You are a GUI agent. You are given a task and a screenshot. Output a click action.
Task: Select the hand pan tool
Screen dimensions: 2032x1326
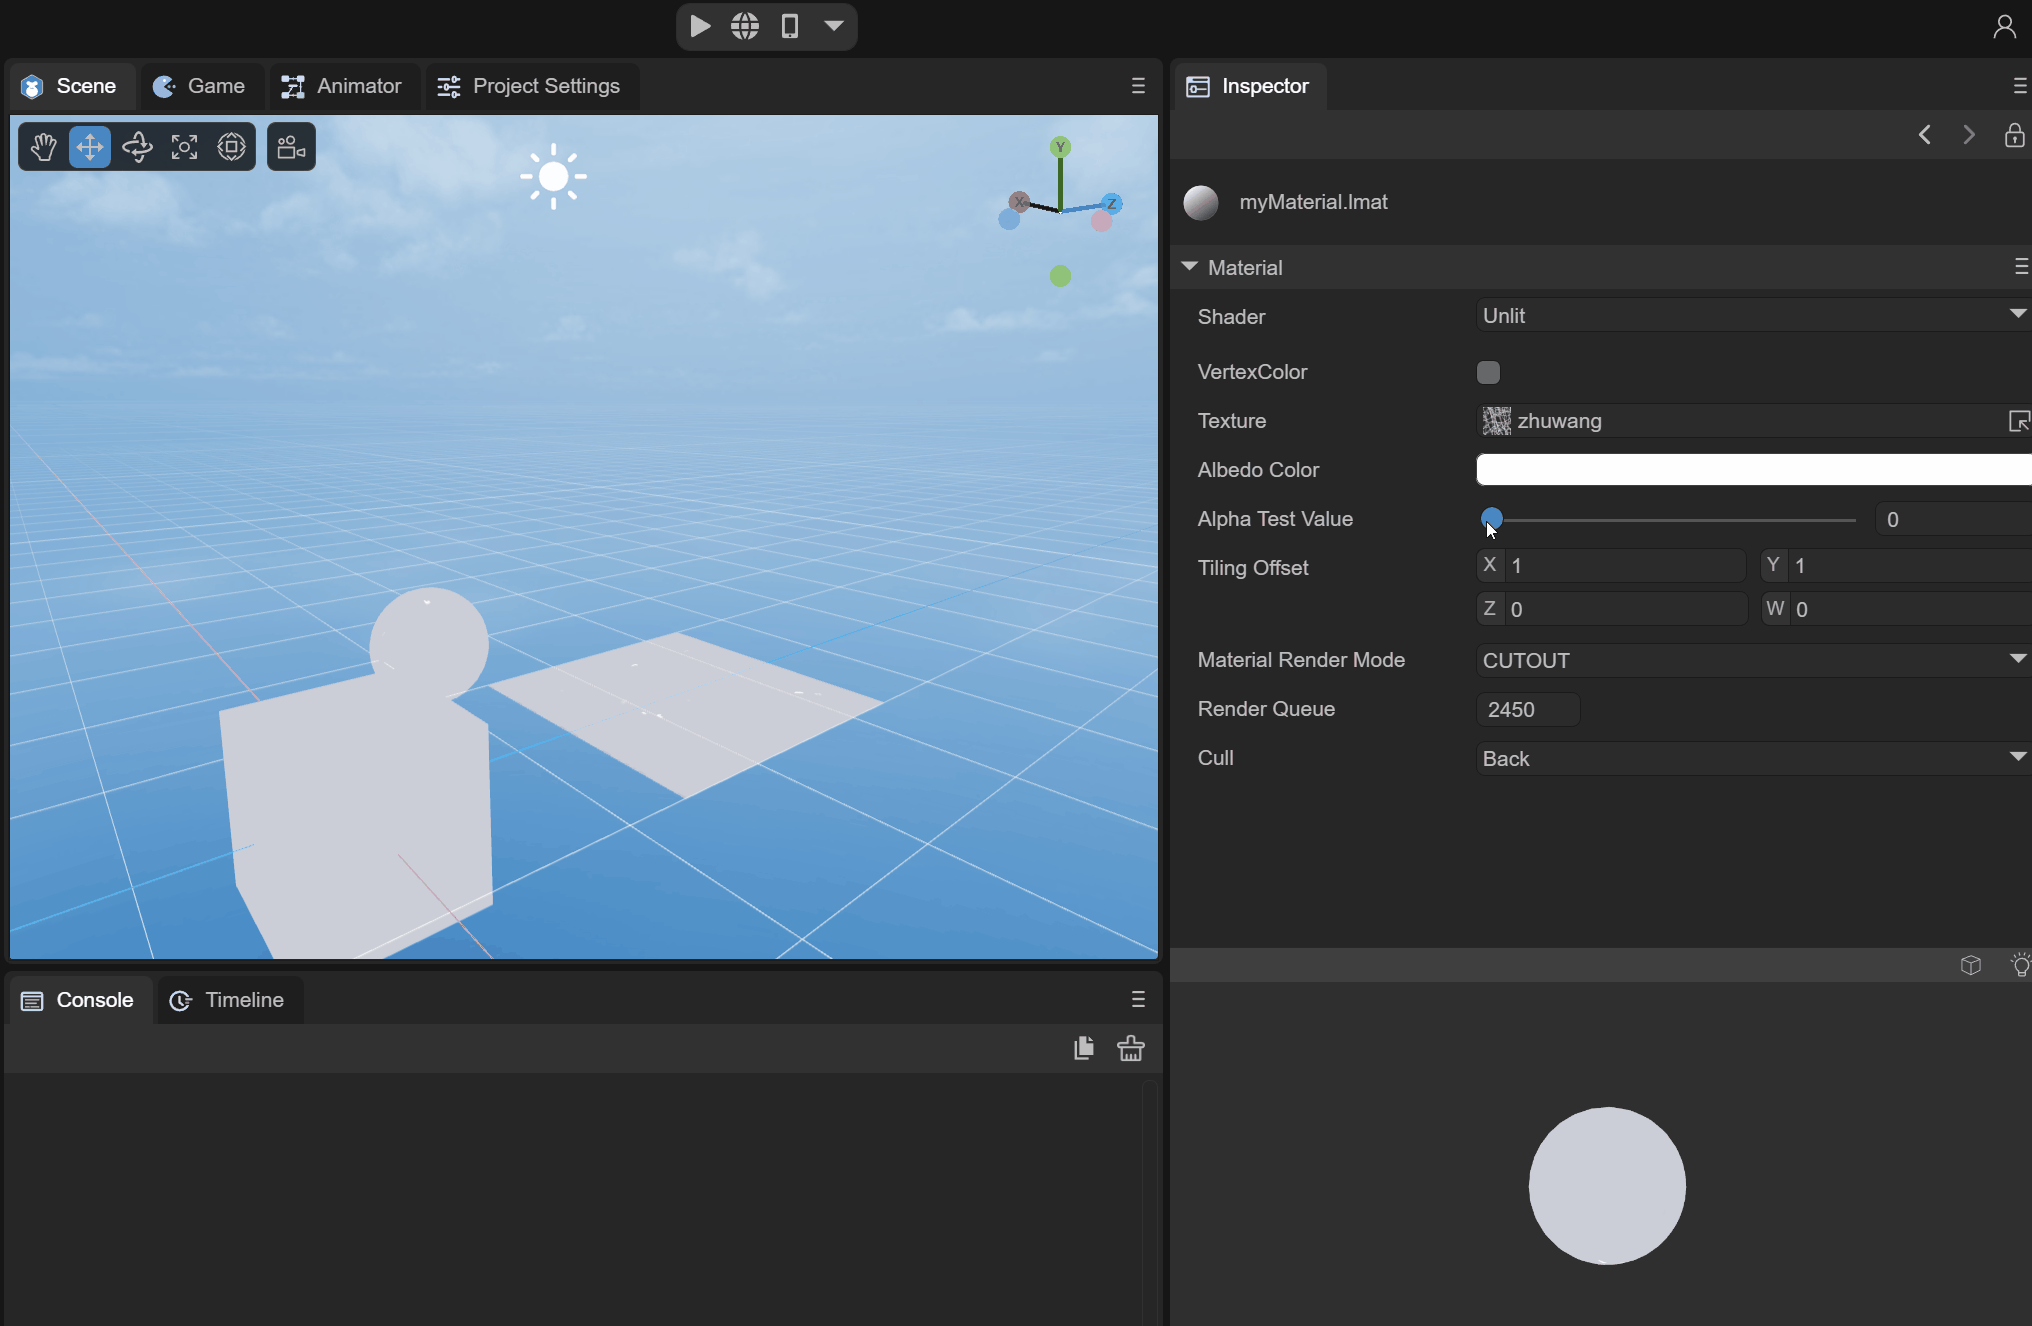point(43,147)
